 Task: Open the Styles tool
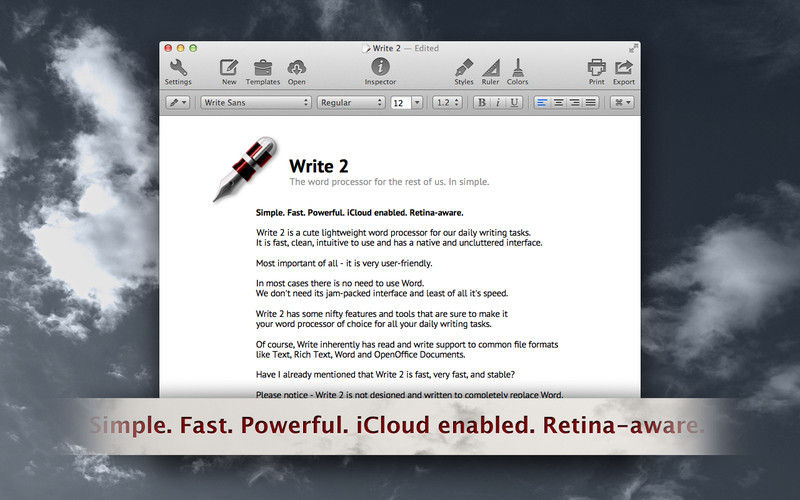(x=464, y=72)
